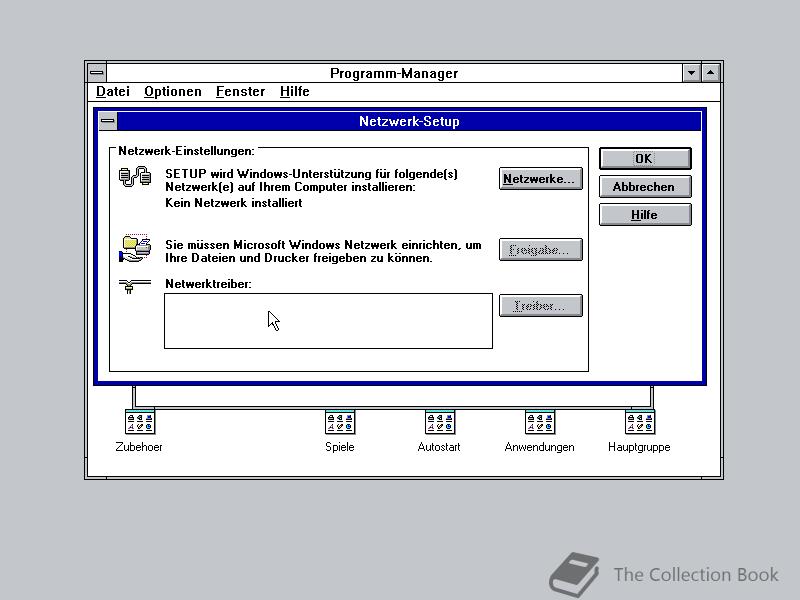
Task: Click the Hilfe button in dialog
Action: pyautogui.click(x=645, y=215)
